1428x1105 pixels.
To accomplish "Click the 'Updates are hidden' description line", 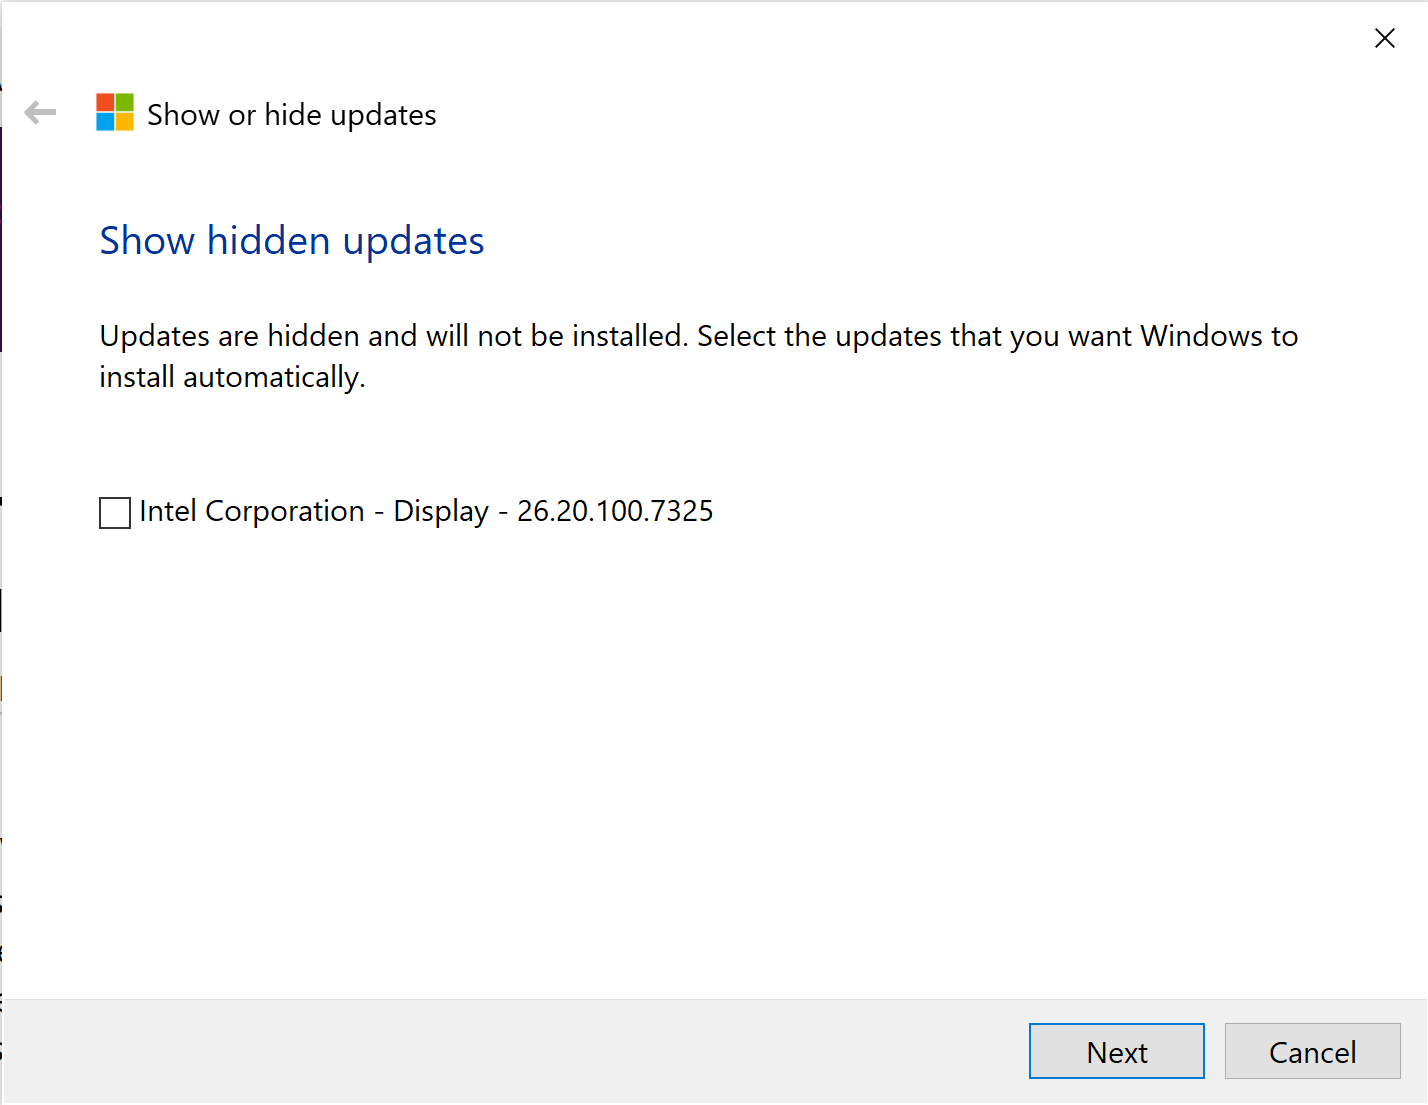I will tap(698, 336).
